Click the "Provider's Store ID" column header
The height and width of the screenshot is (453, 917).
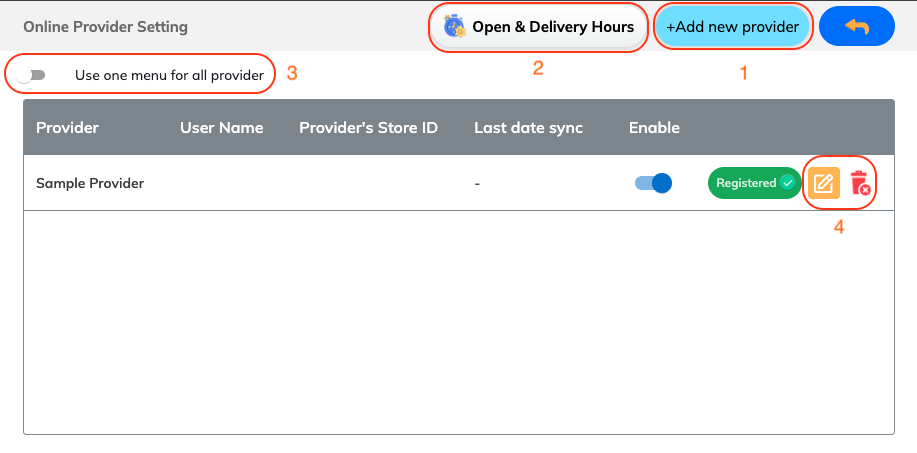368,127
